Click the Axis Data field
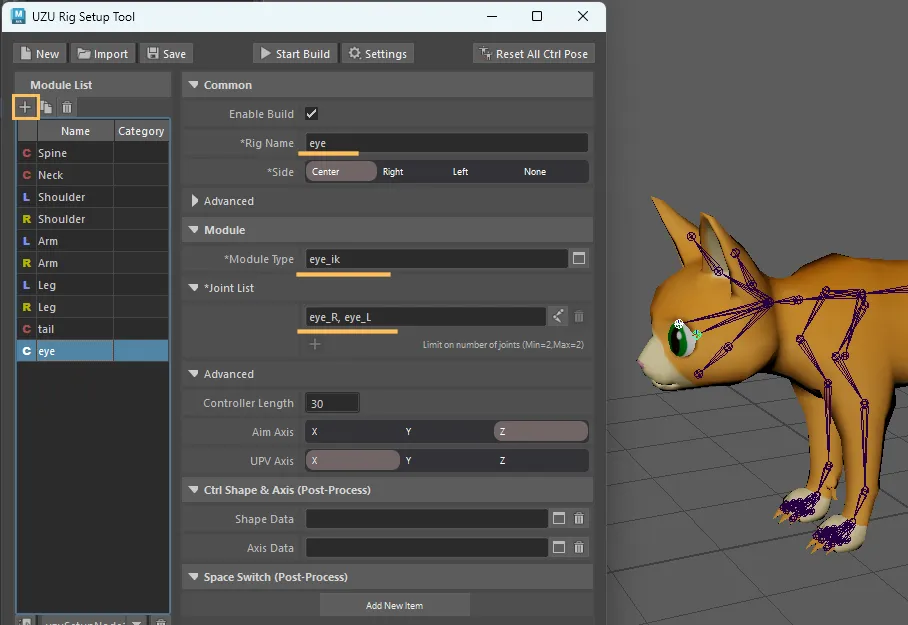Viewport: 908px width, 625px height. (426, 547)
